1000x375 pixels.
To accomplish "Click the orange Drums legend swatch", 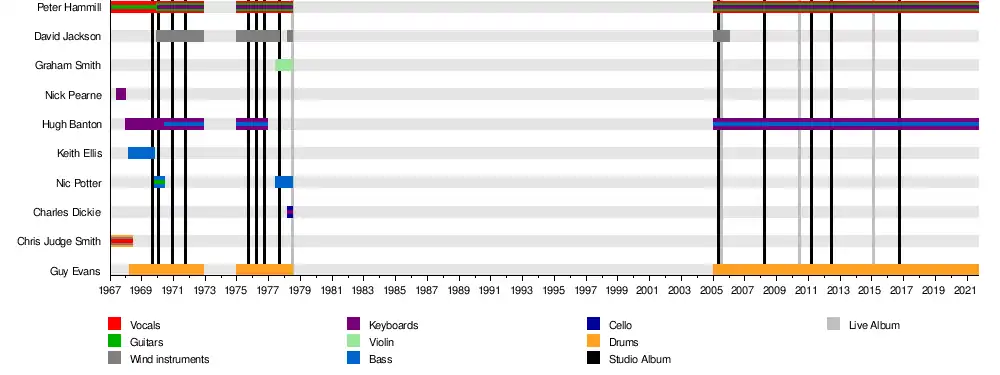I will pyautogui.click(x=593, y=341).
